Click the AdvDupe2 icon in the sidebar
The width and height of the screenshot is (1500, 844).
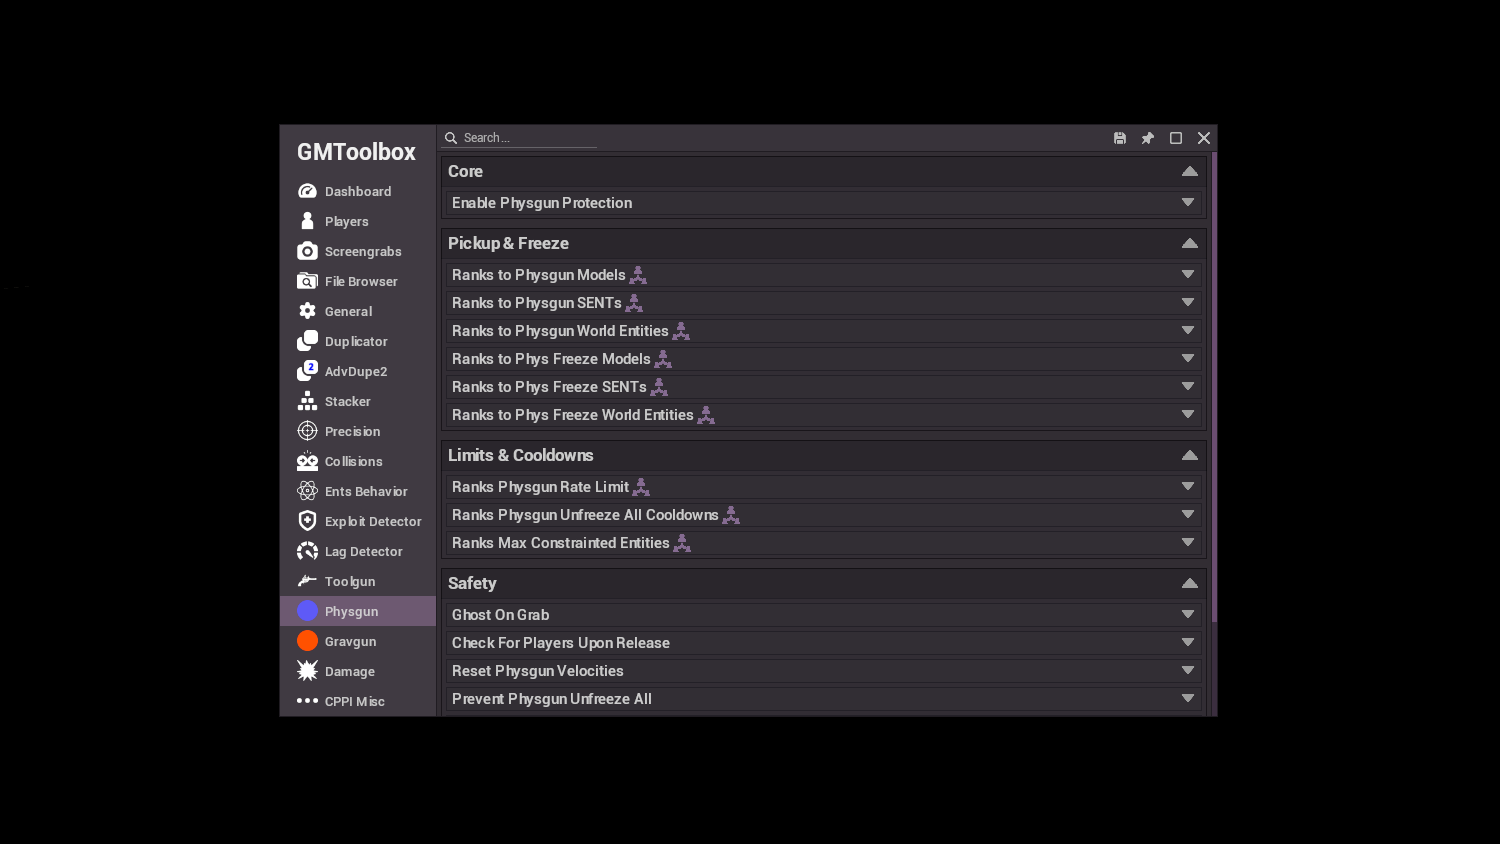307,371
